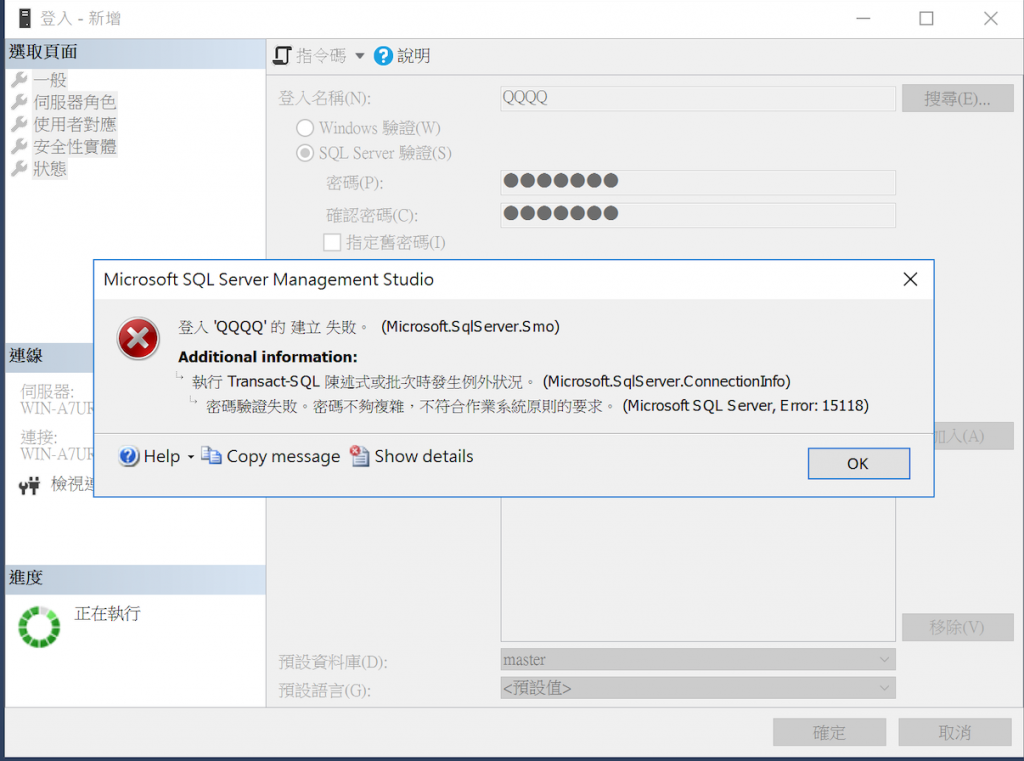The height and width of the screenshot is (761, 1024).
Task: Close the Management Studio error dialog
Action: 910,280
